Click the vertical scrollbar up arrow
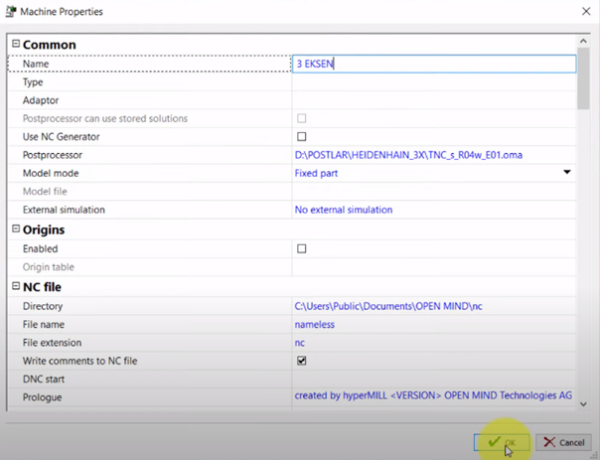Viewport: 600px width, 460px height. 584,42
